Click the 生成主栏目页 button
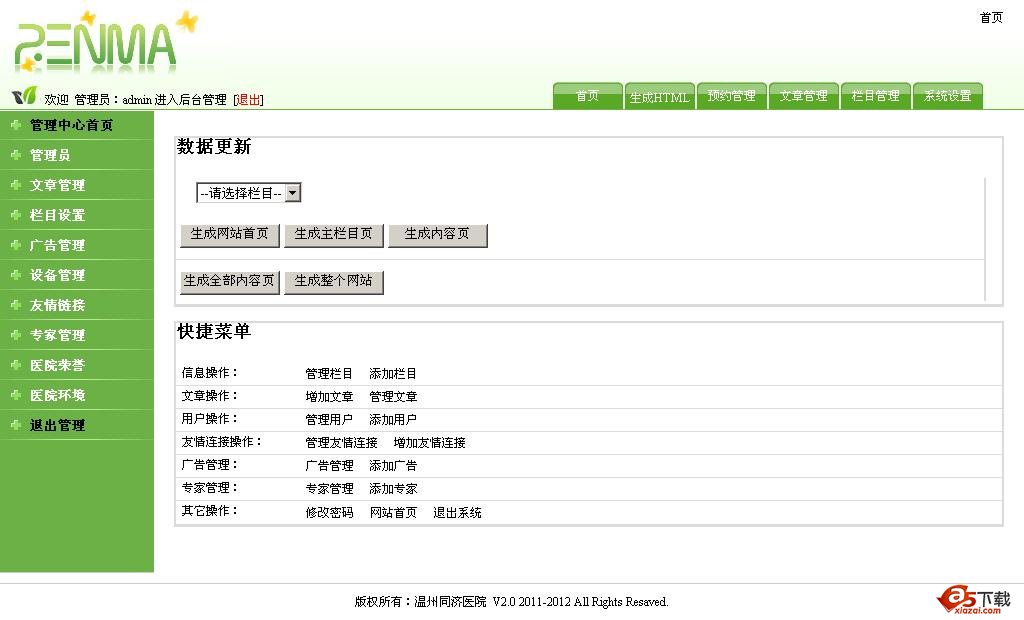 (x=333, y=235)
